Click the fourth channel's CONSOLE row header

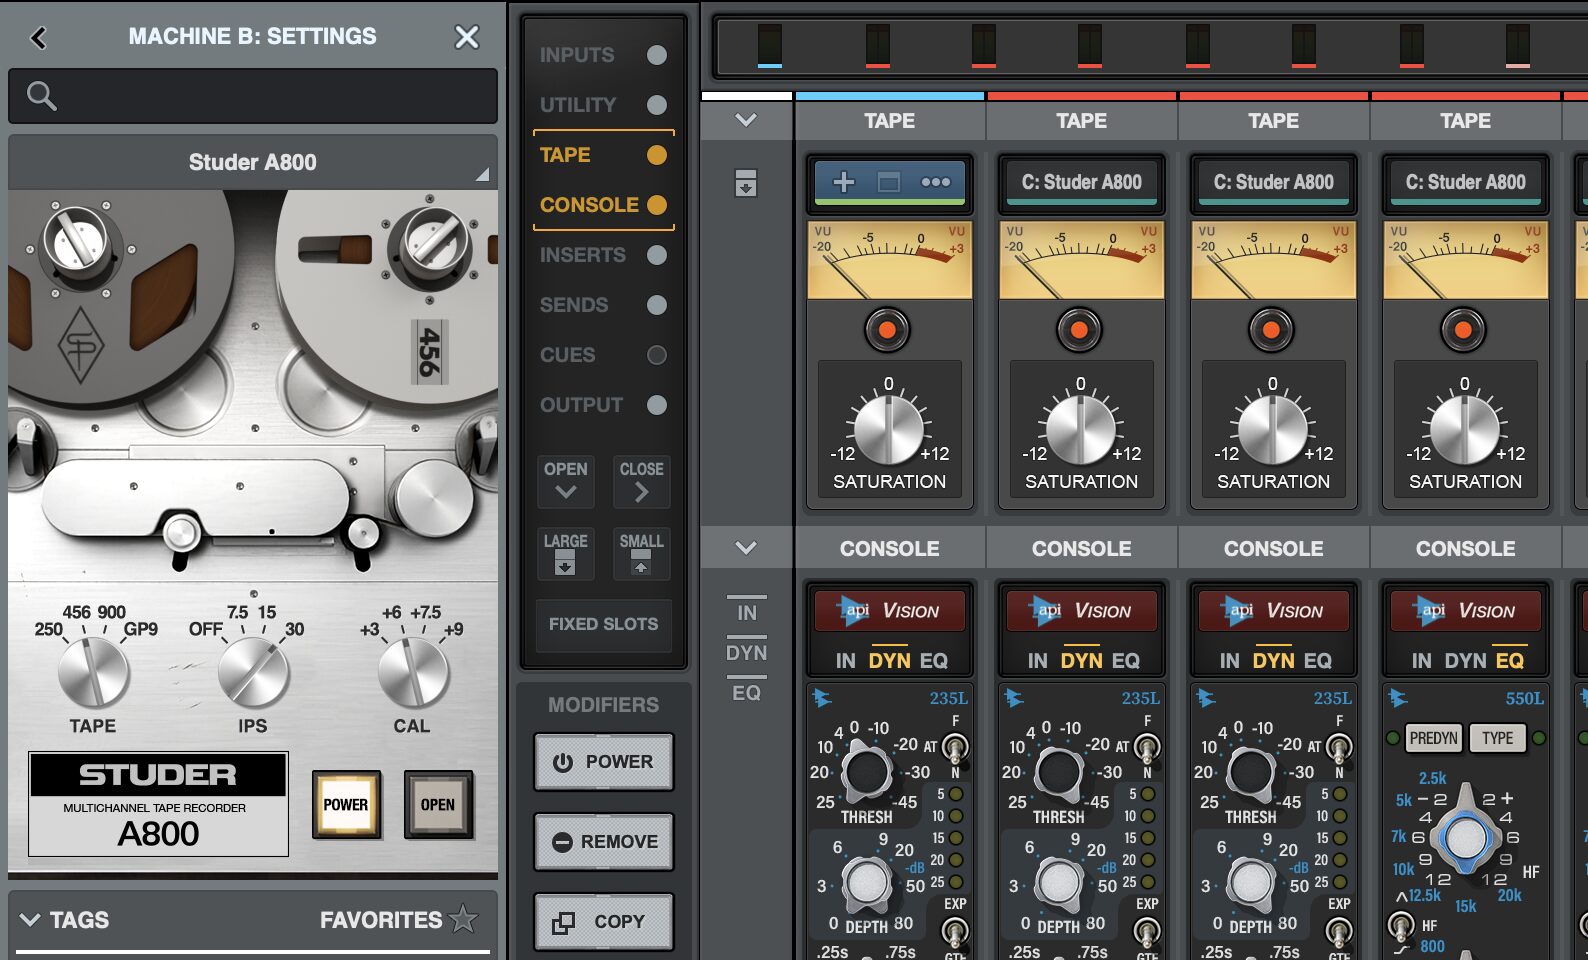click(1466, 549)
